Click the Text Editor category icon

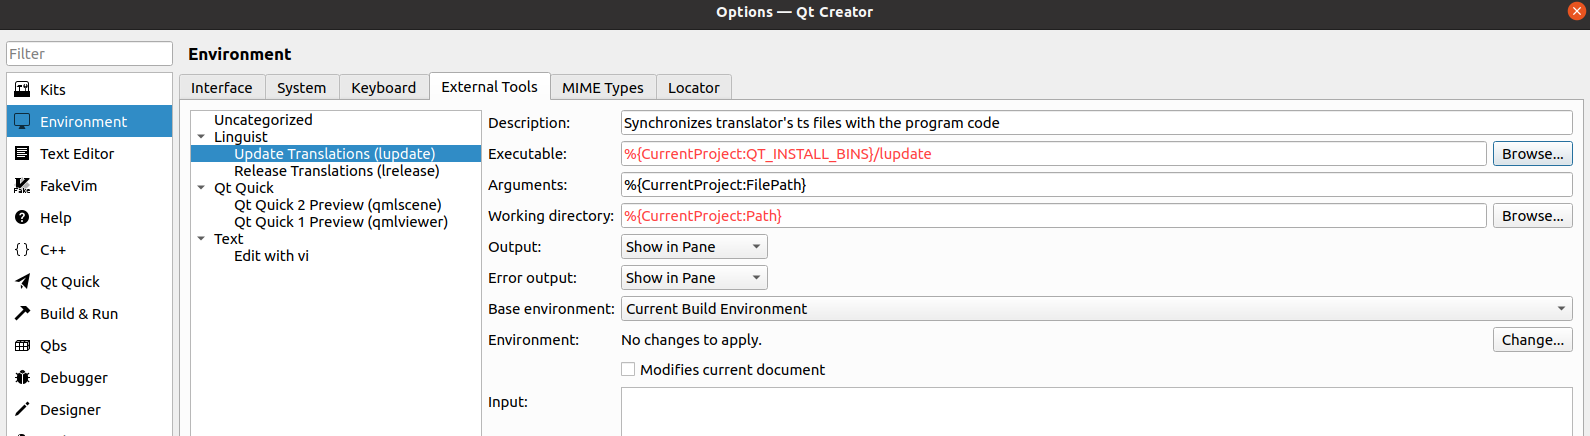tap(22, 154)
